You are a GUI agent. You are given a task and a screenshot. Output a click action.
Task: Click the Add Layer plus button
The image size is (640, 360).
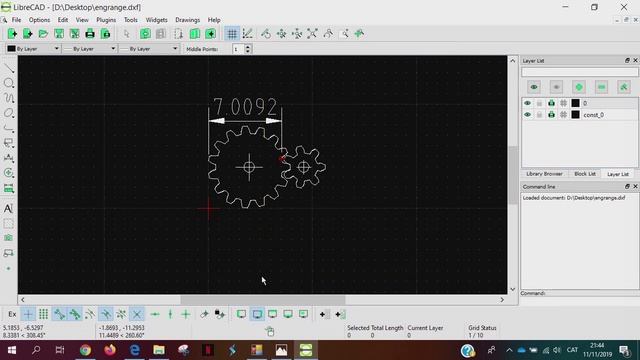pos(579,87)
